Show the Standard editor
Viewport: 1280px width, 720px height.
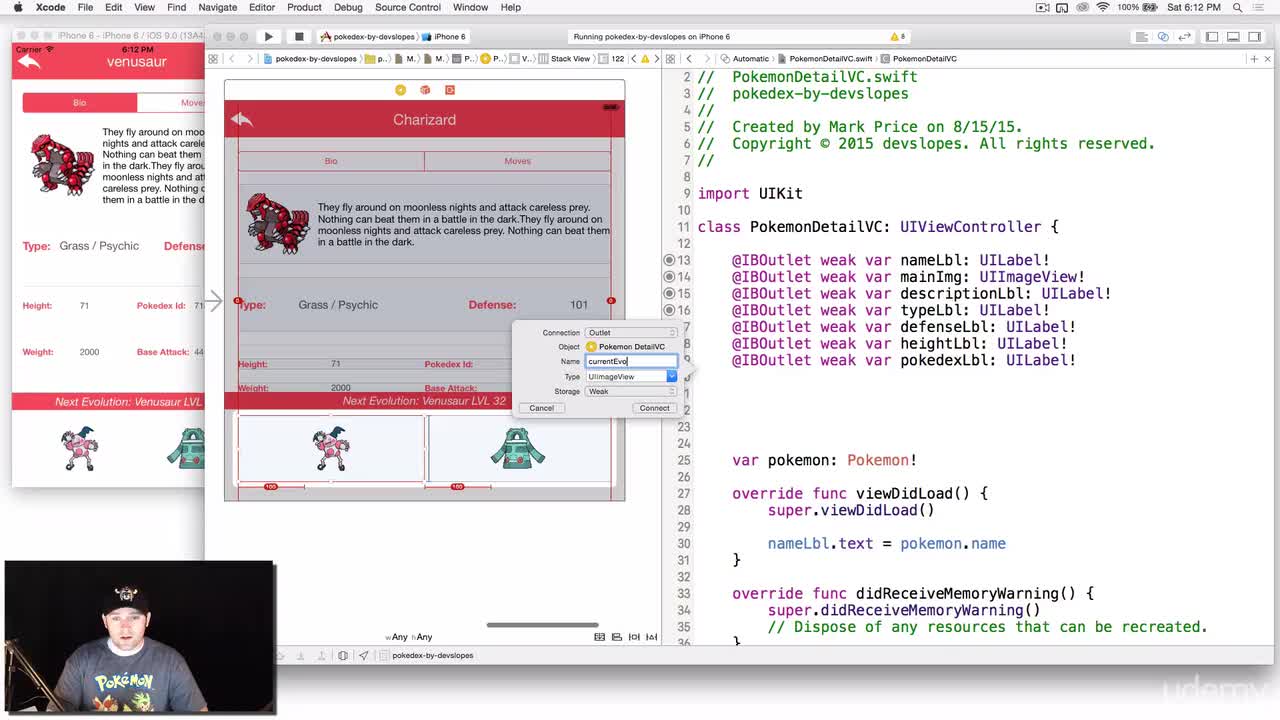1141,37
